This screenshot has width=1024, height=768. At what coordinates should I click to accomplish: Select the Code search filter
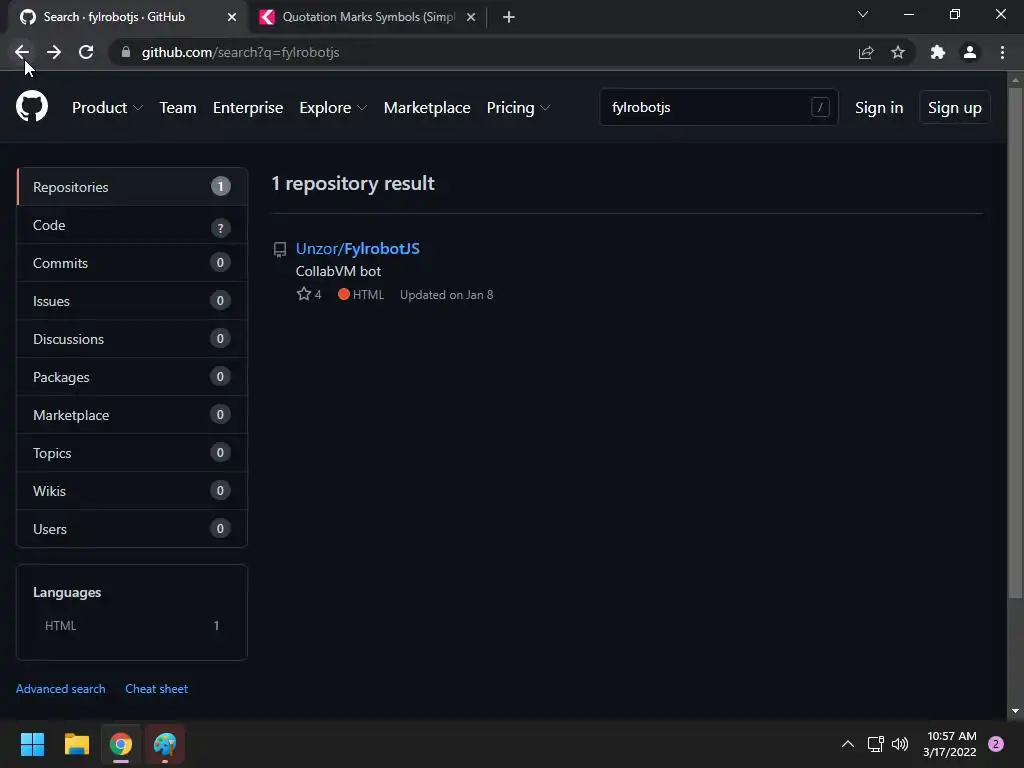pyautogui.click(x=132, y=225)
